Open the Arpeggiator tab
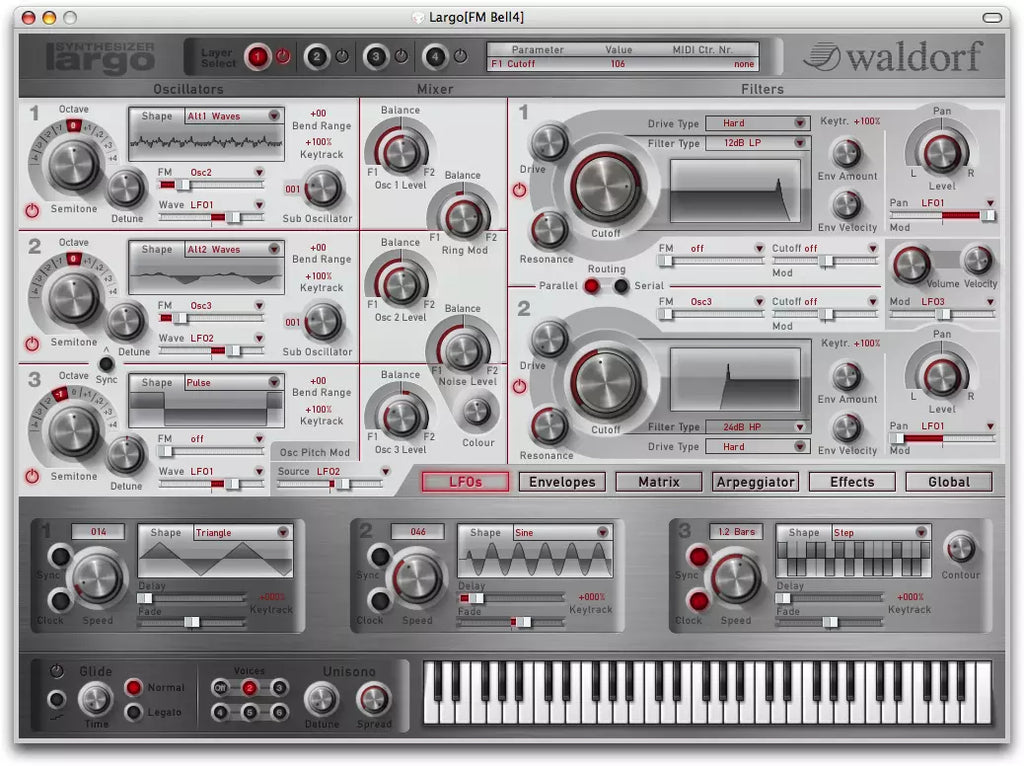 (x=755, y=482)
